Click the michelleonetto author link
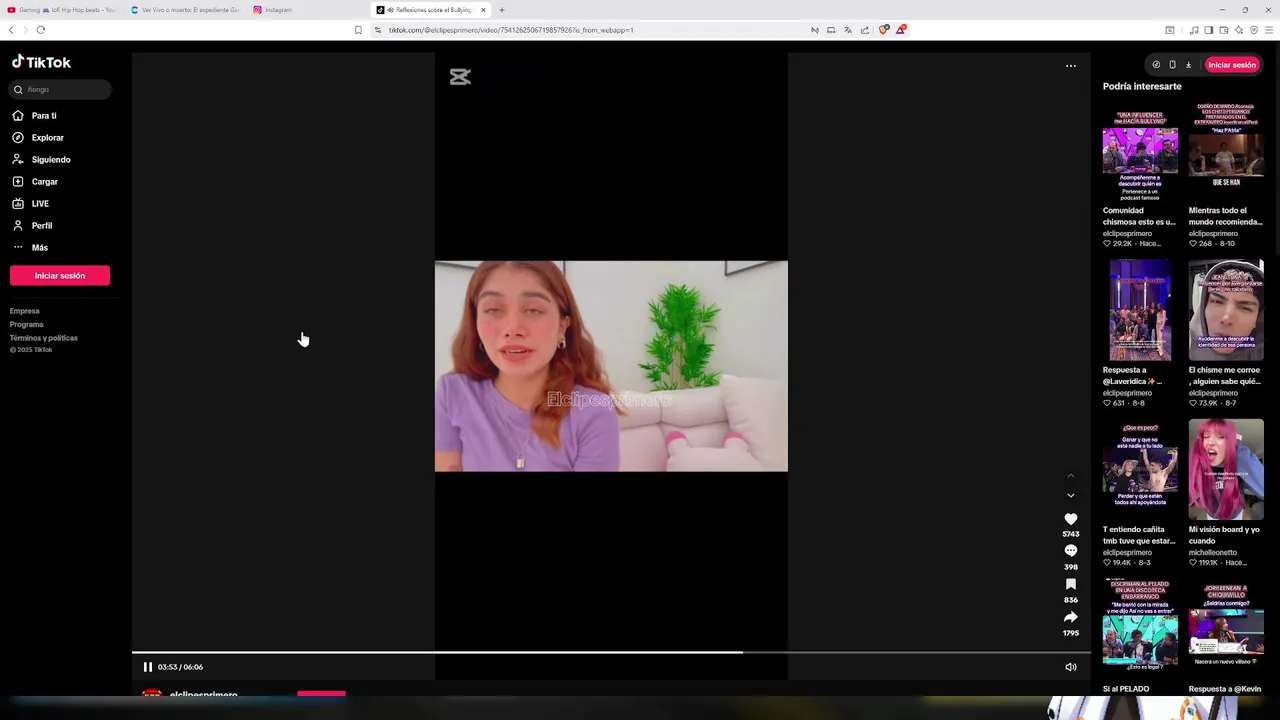Screen dimensions: 1280x720 (x=1213, y=552)
